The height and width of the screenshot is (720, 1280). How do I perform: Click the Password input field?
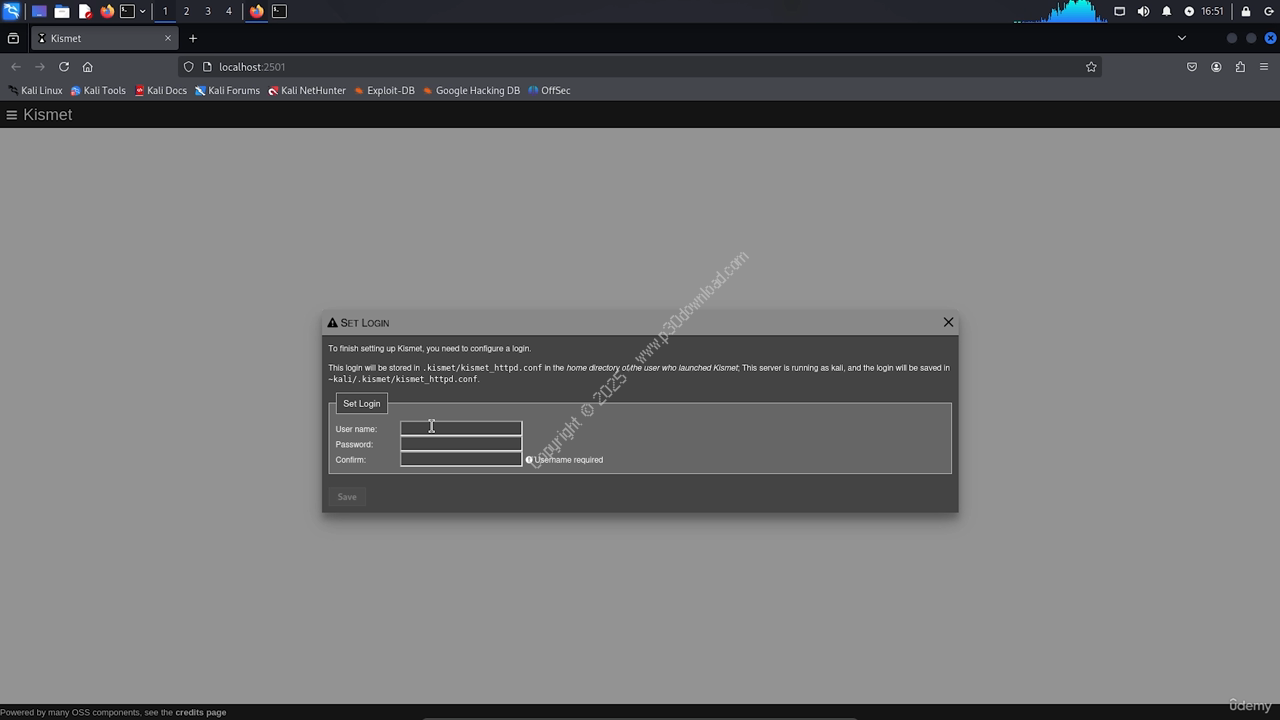point(461,444)
